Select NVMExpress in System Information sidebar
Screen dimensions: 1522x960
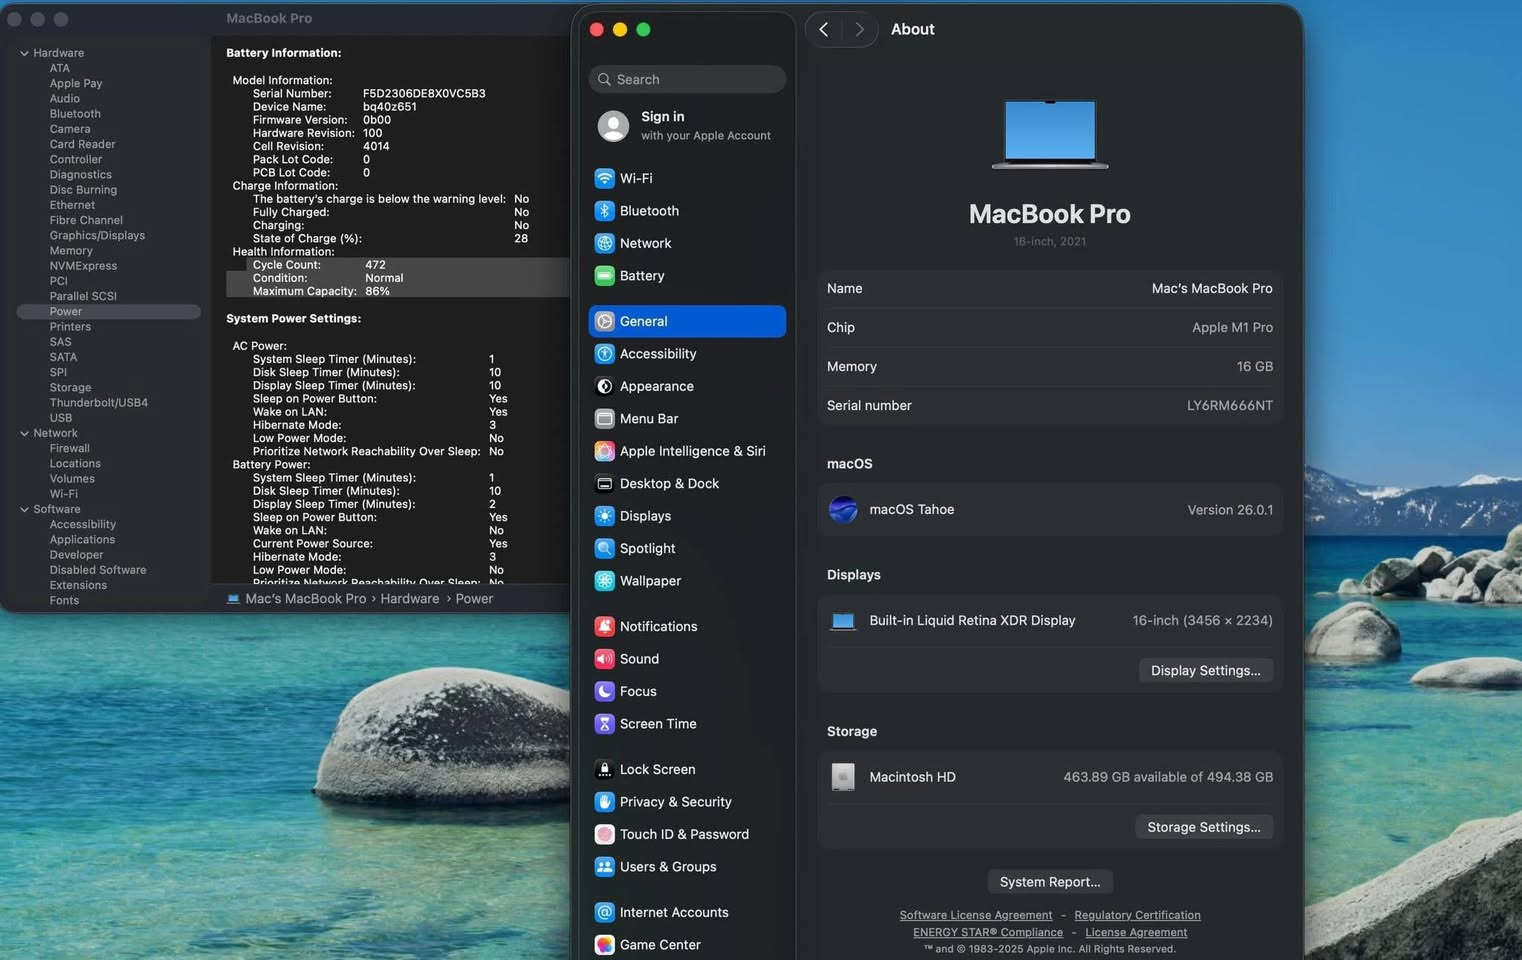pos(83,266)
